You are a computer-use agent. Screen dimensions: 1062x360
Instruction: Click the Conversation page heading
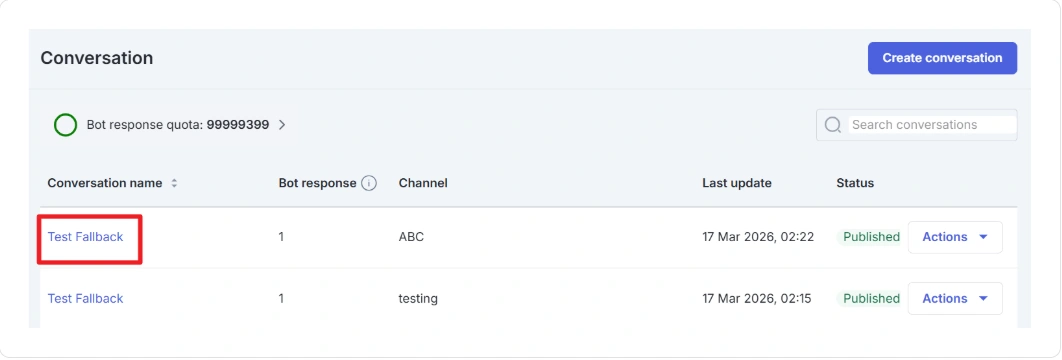coord(97,58)
